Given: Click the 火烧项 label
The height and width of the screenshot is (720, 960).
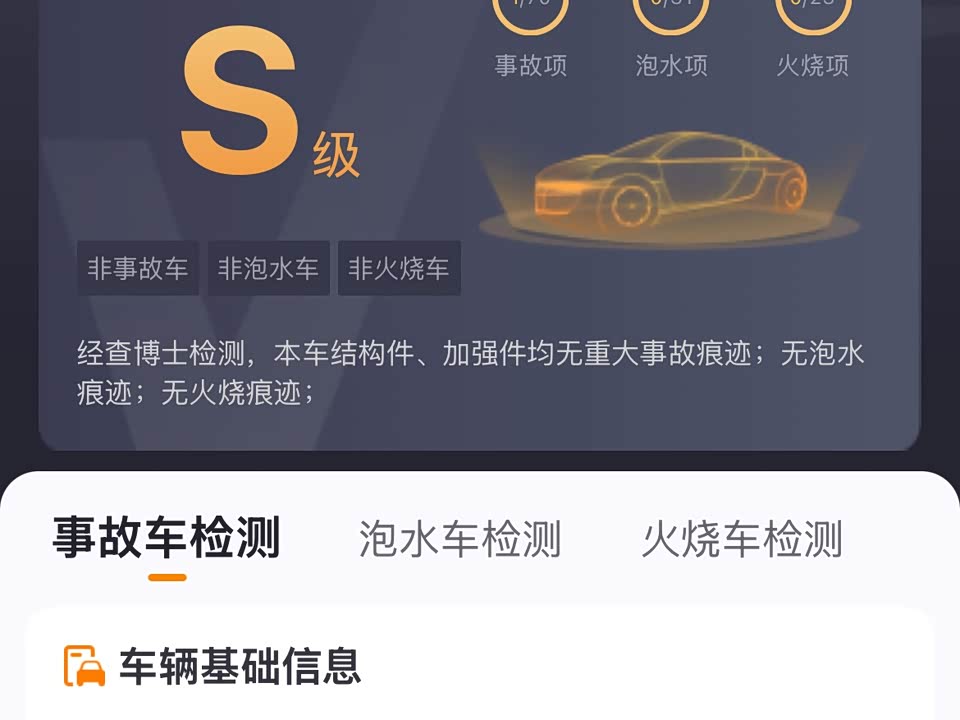Looking at the screenshot, I should pyautogui.click(x=813, y=66).
